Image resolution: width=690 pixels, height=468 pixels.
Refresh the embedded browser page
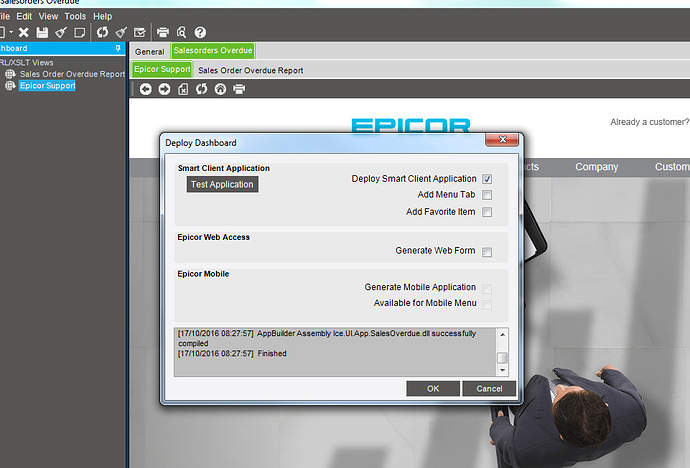[x=202, y=89]
